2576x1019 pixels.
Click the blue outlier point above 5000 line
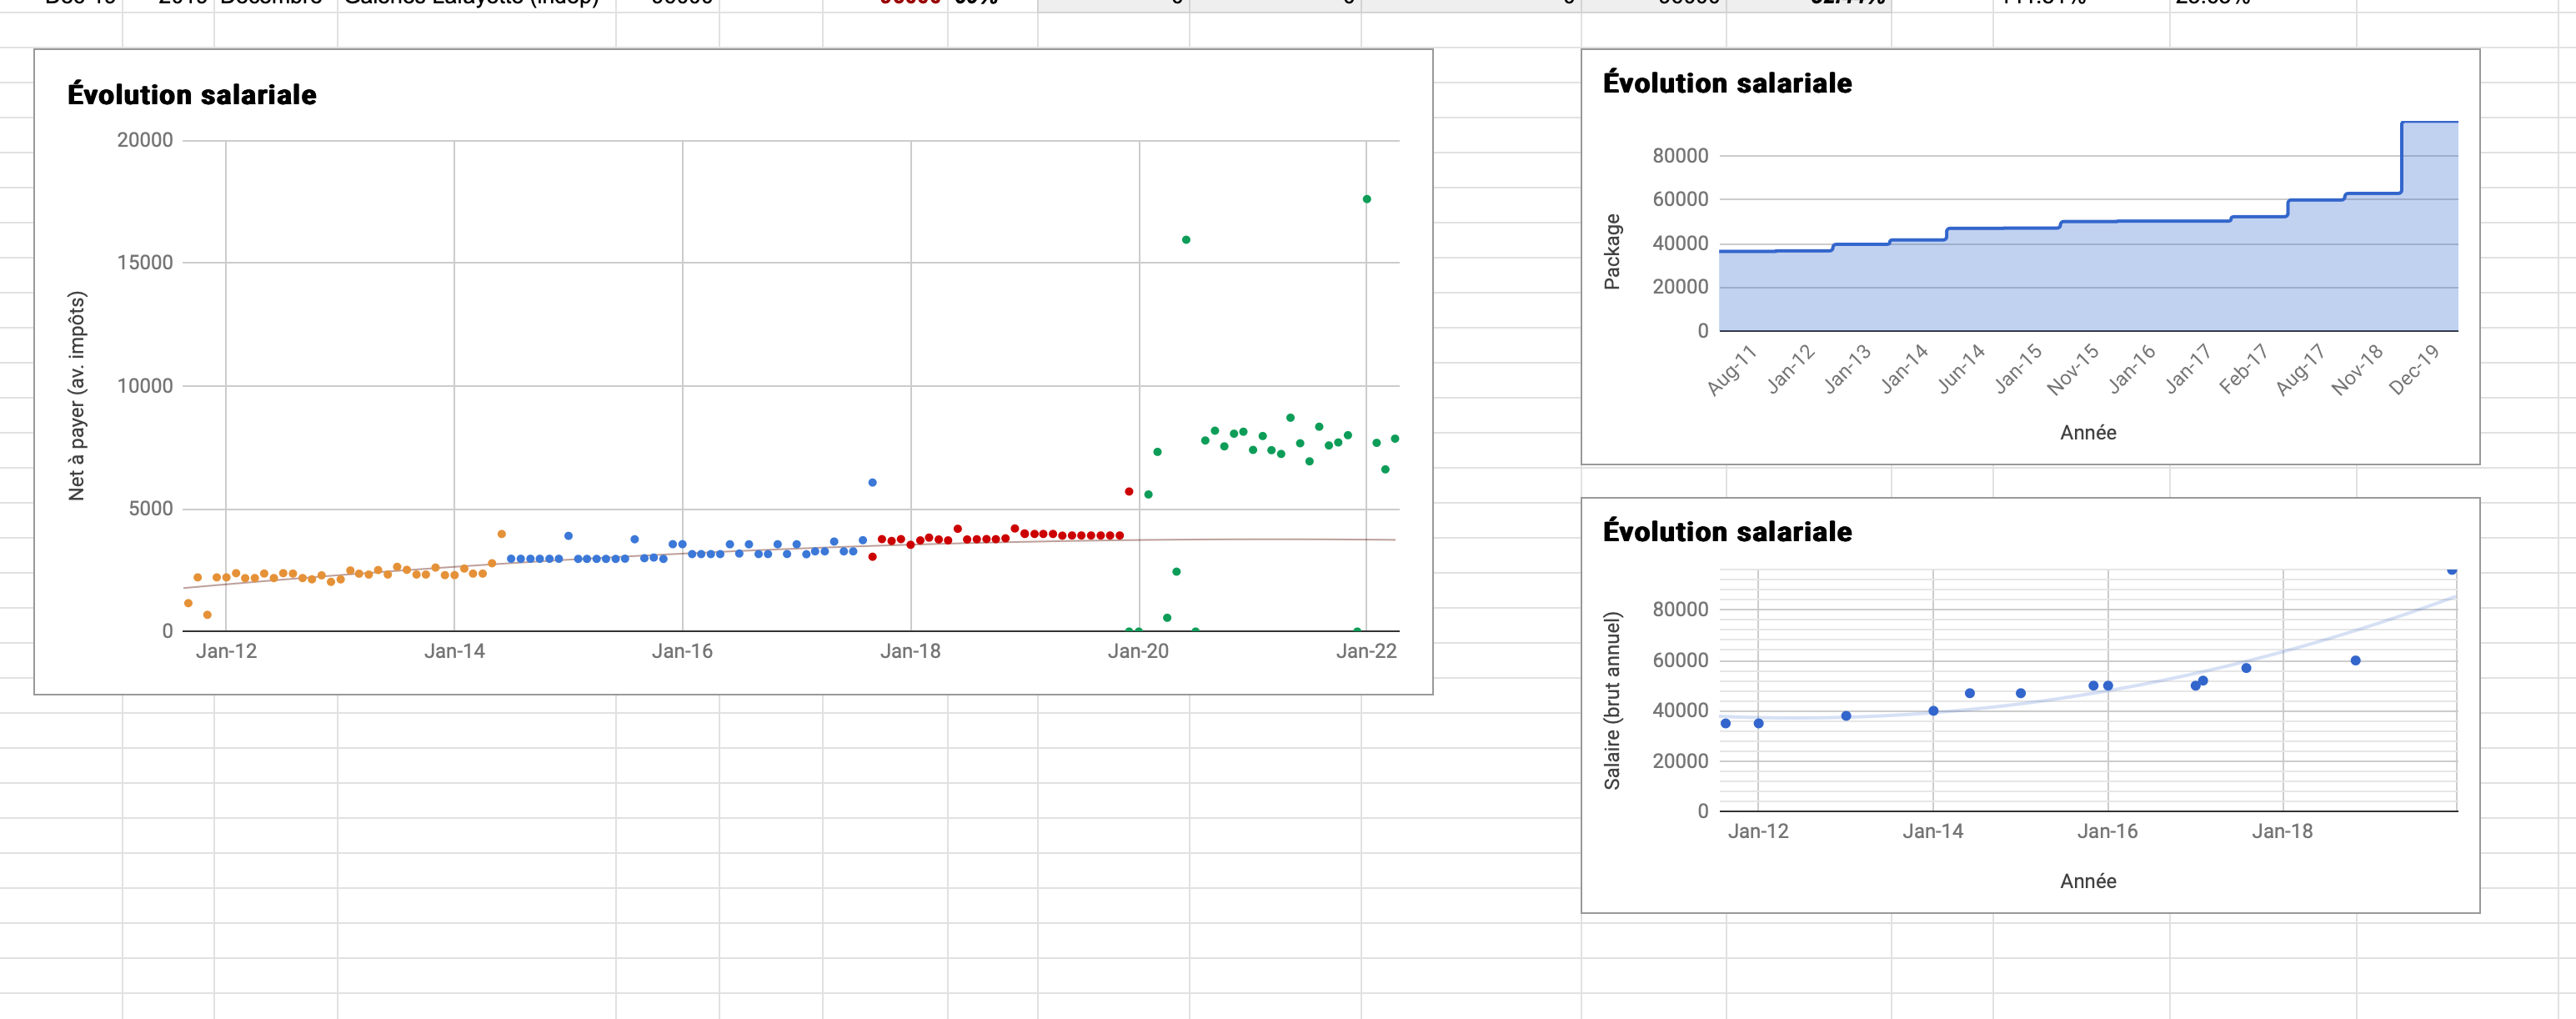click(872, 483)
